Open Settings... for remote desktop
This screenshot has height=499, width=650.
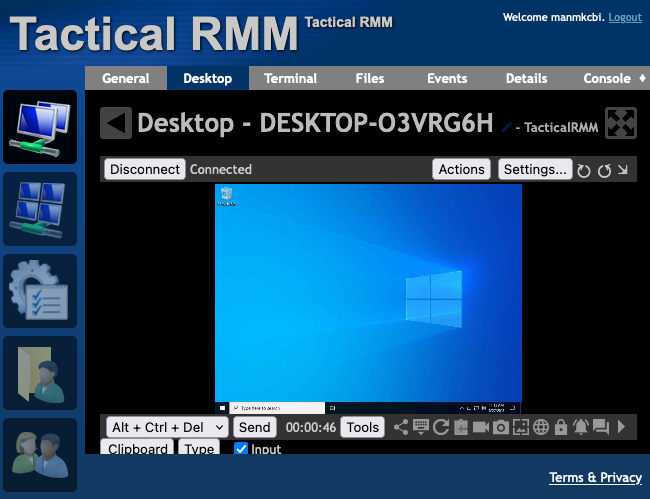(x=535, y=169)
